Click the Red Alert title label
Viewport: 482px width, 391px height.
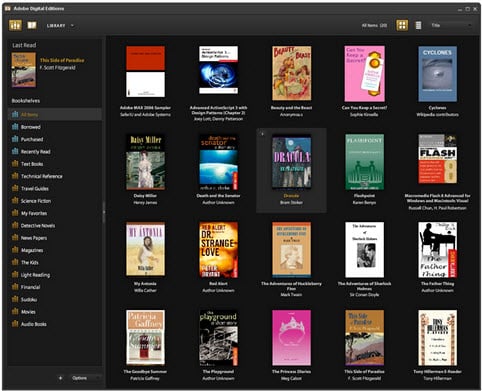[x=218, y=284]
